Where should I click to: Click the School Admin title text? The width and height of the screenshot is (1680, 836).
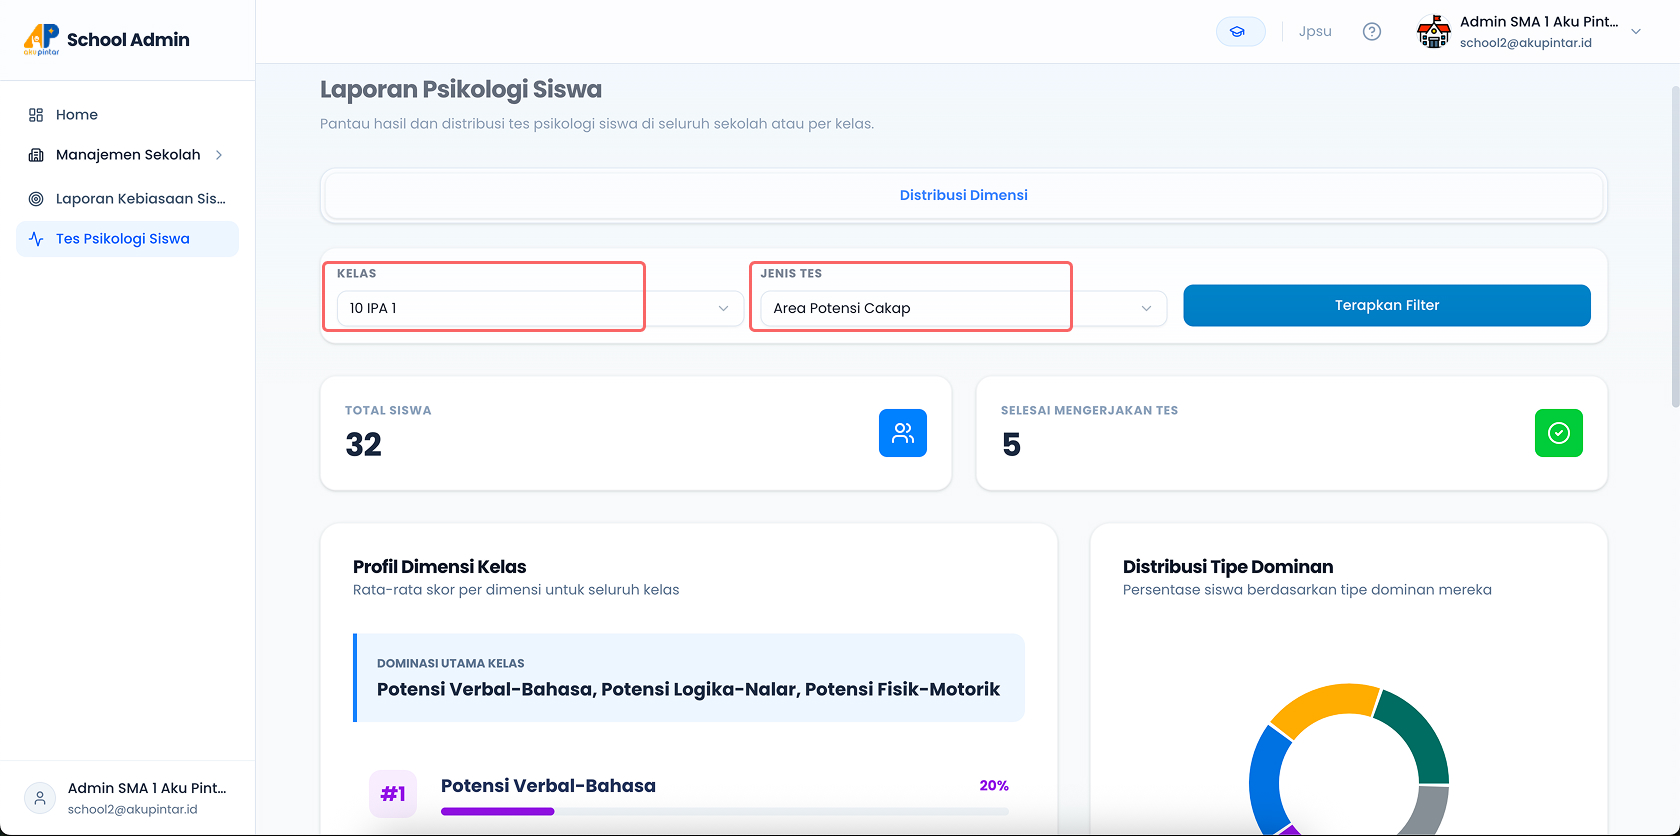128,40
